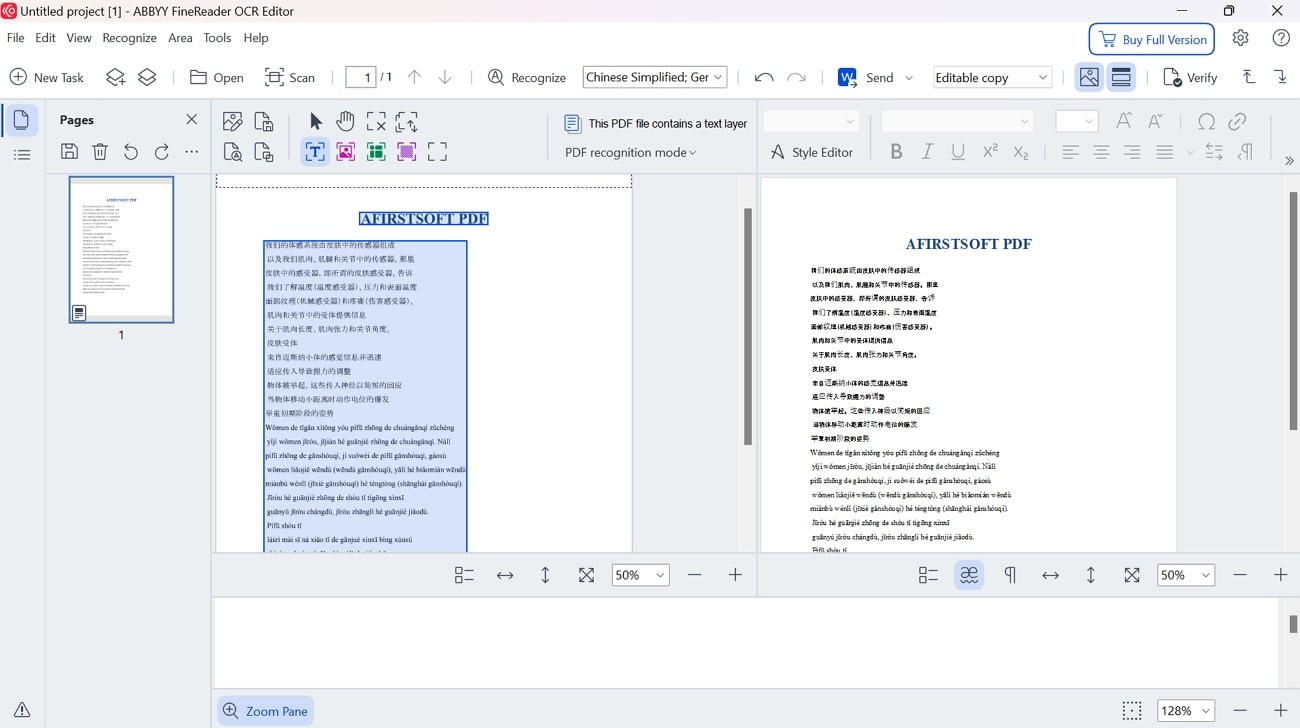
Task: Open the Area menu
Action: click(x=180, y=38)
